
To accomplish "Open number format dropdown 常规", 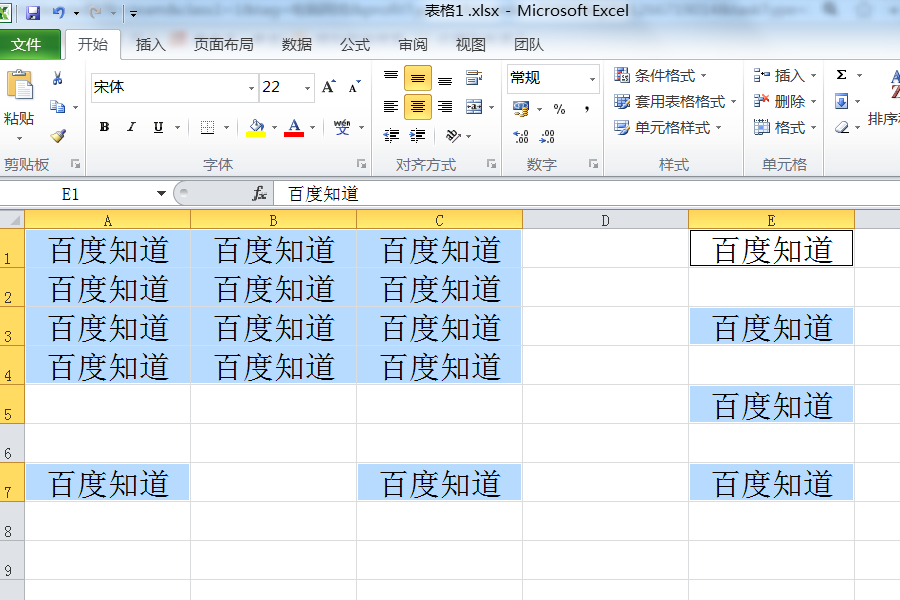I will click(592, 79).
